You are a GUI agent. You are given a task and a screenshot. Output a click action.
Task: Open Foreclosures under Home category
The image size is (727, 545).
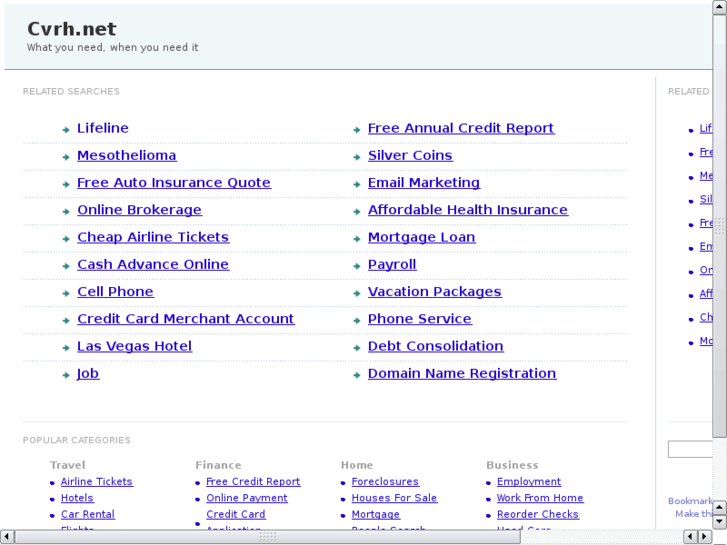(385, 482)
